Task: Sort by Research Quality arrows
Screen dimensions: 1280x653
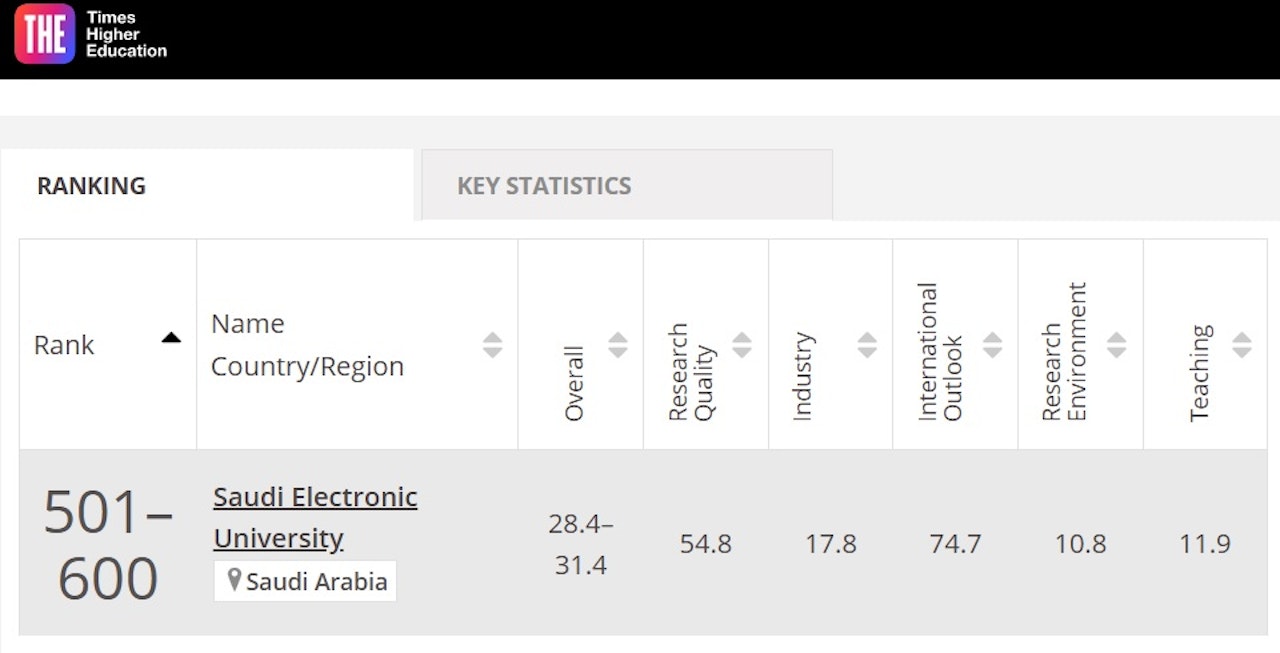Action: (742, 345)
